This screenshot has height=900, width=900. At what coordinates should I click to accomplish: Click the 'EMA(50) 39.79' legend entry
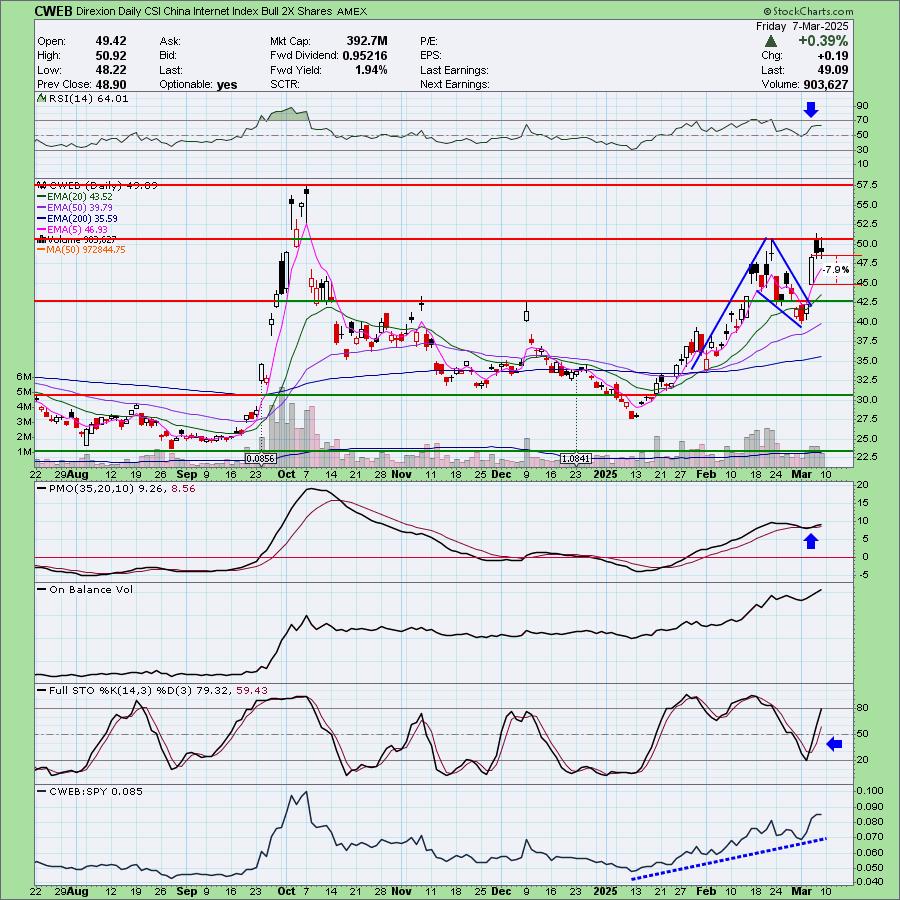click(x=80, y=207)
